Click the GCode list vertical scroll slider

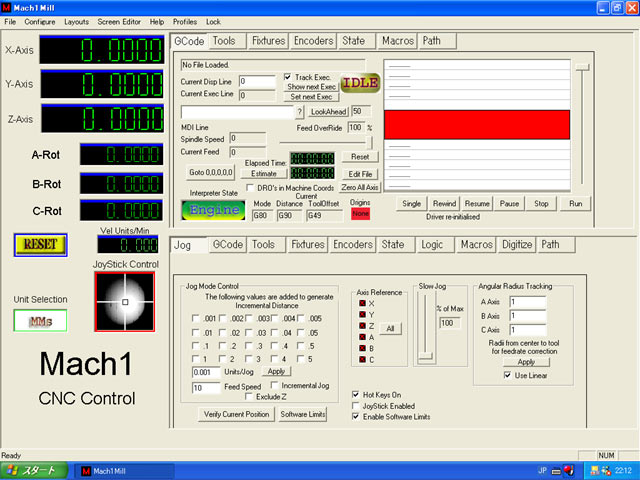[582, 67]
